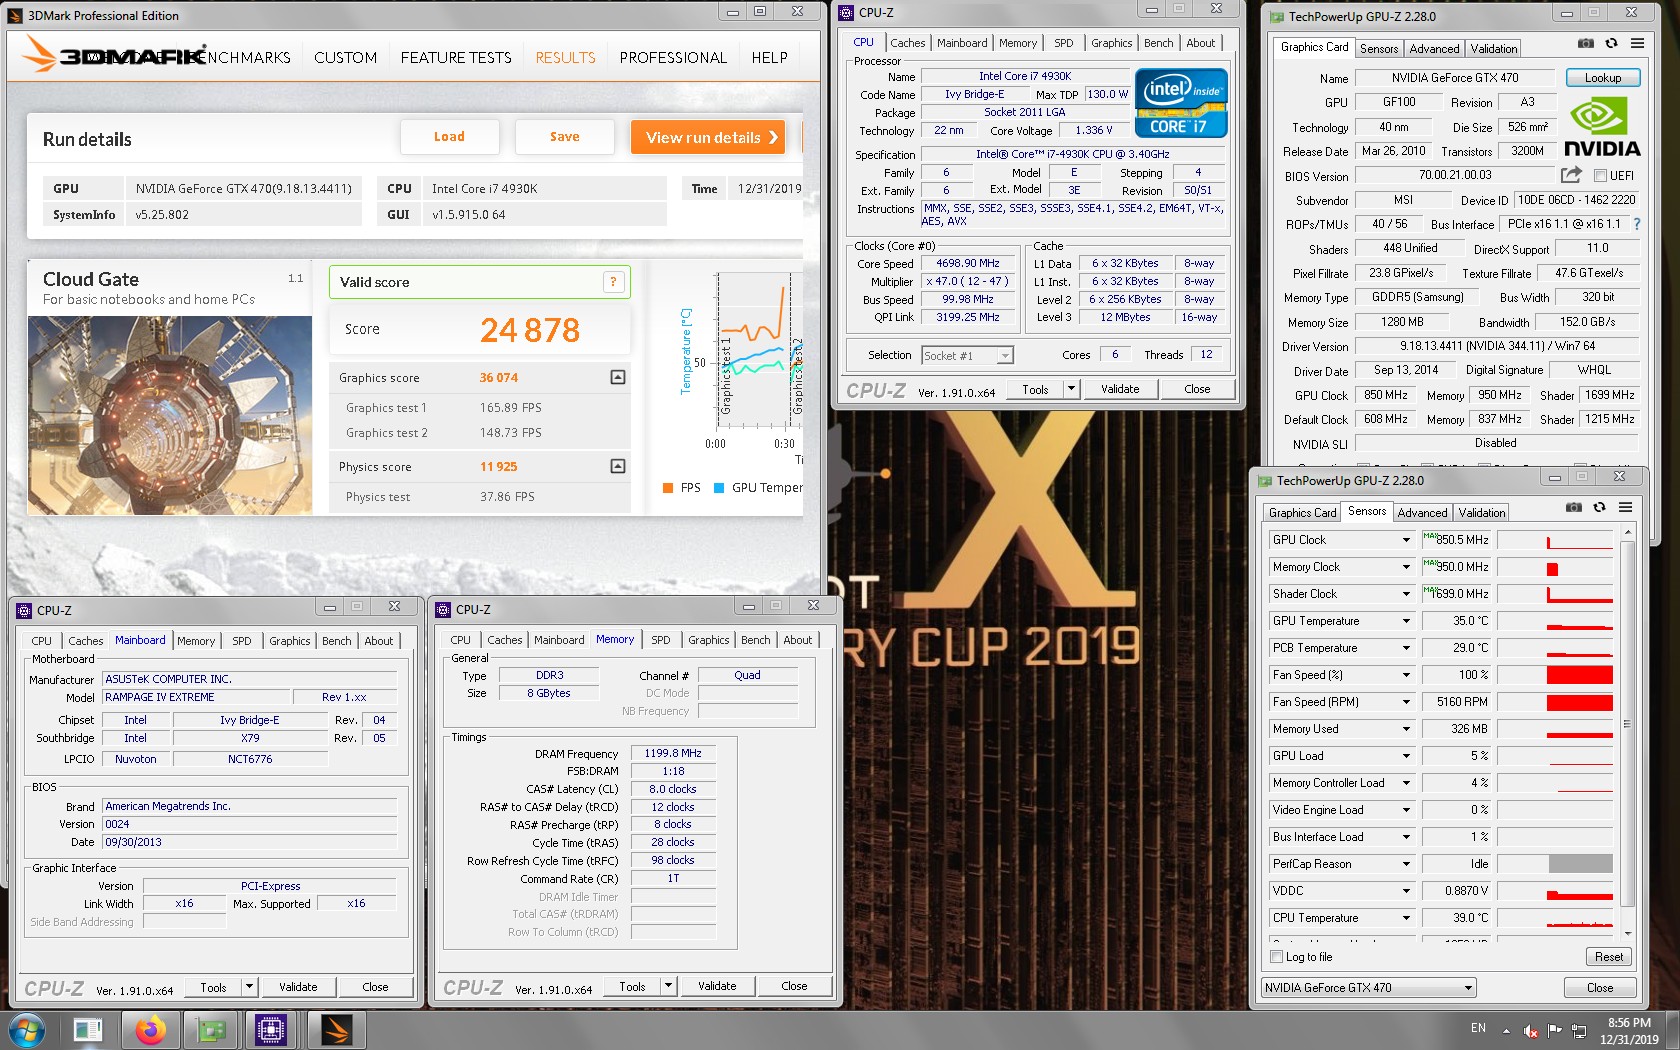1680x1050 pixels.
Task: Open the hamburger menu in GPU-Z Graphics Card window
Action: (x=1637, y=44)
